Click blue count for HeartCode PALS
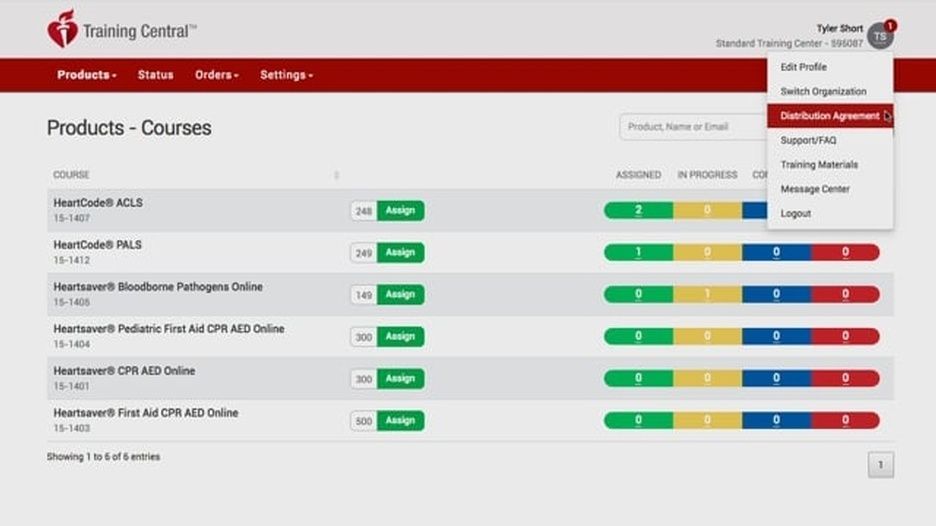 tap(776, 253)
